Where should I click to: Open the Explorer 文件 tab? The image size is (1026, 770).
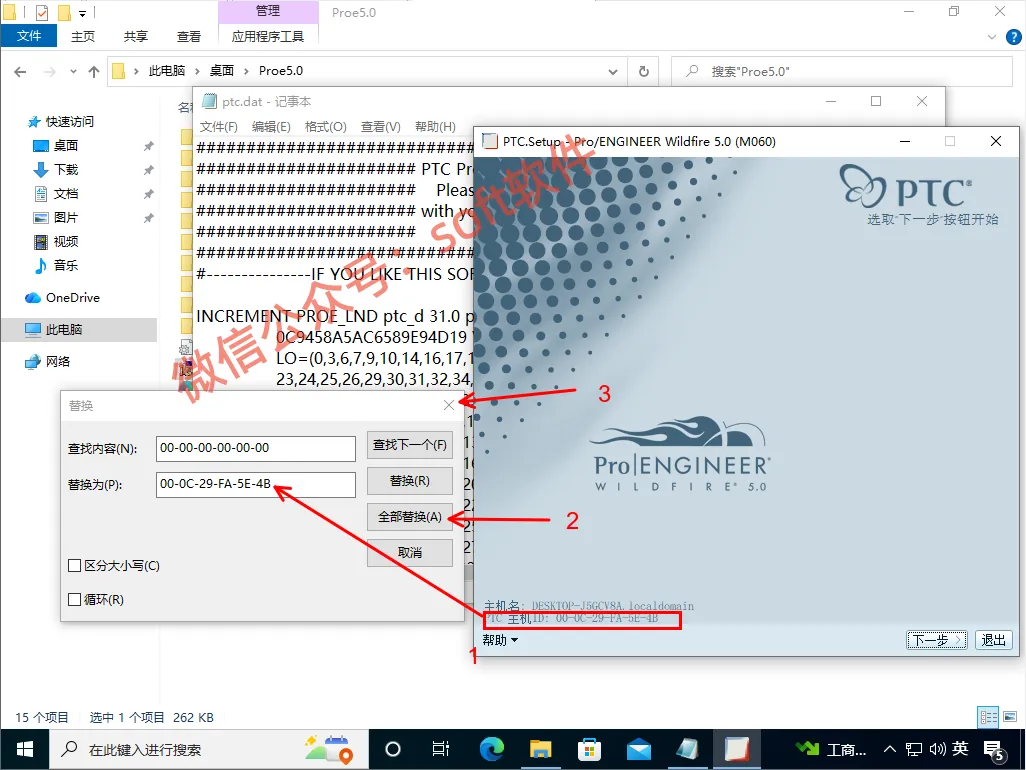[x=29, y=36]
